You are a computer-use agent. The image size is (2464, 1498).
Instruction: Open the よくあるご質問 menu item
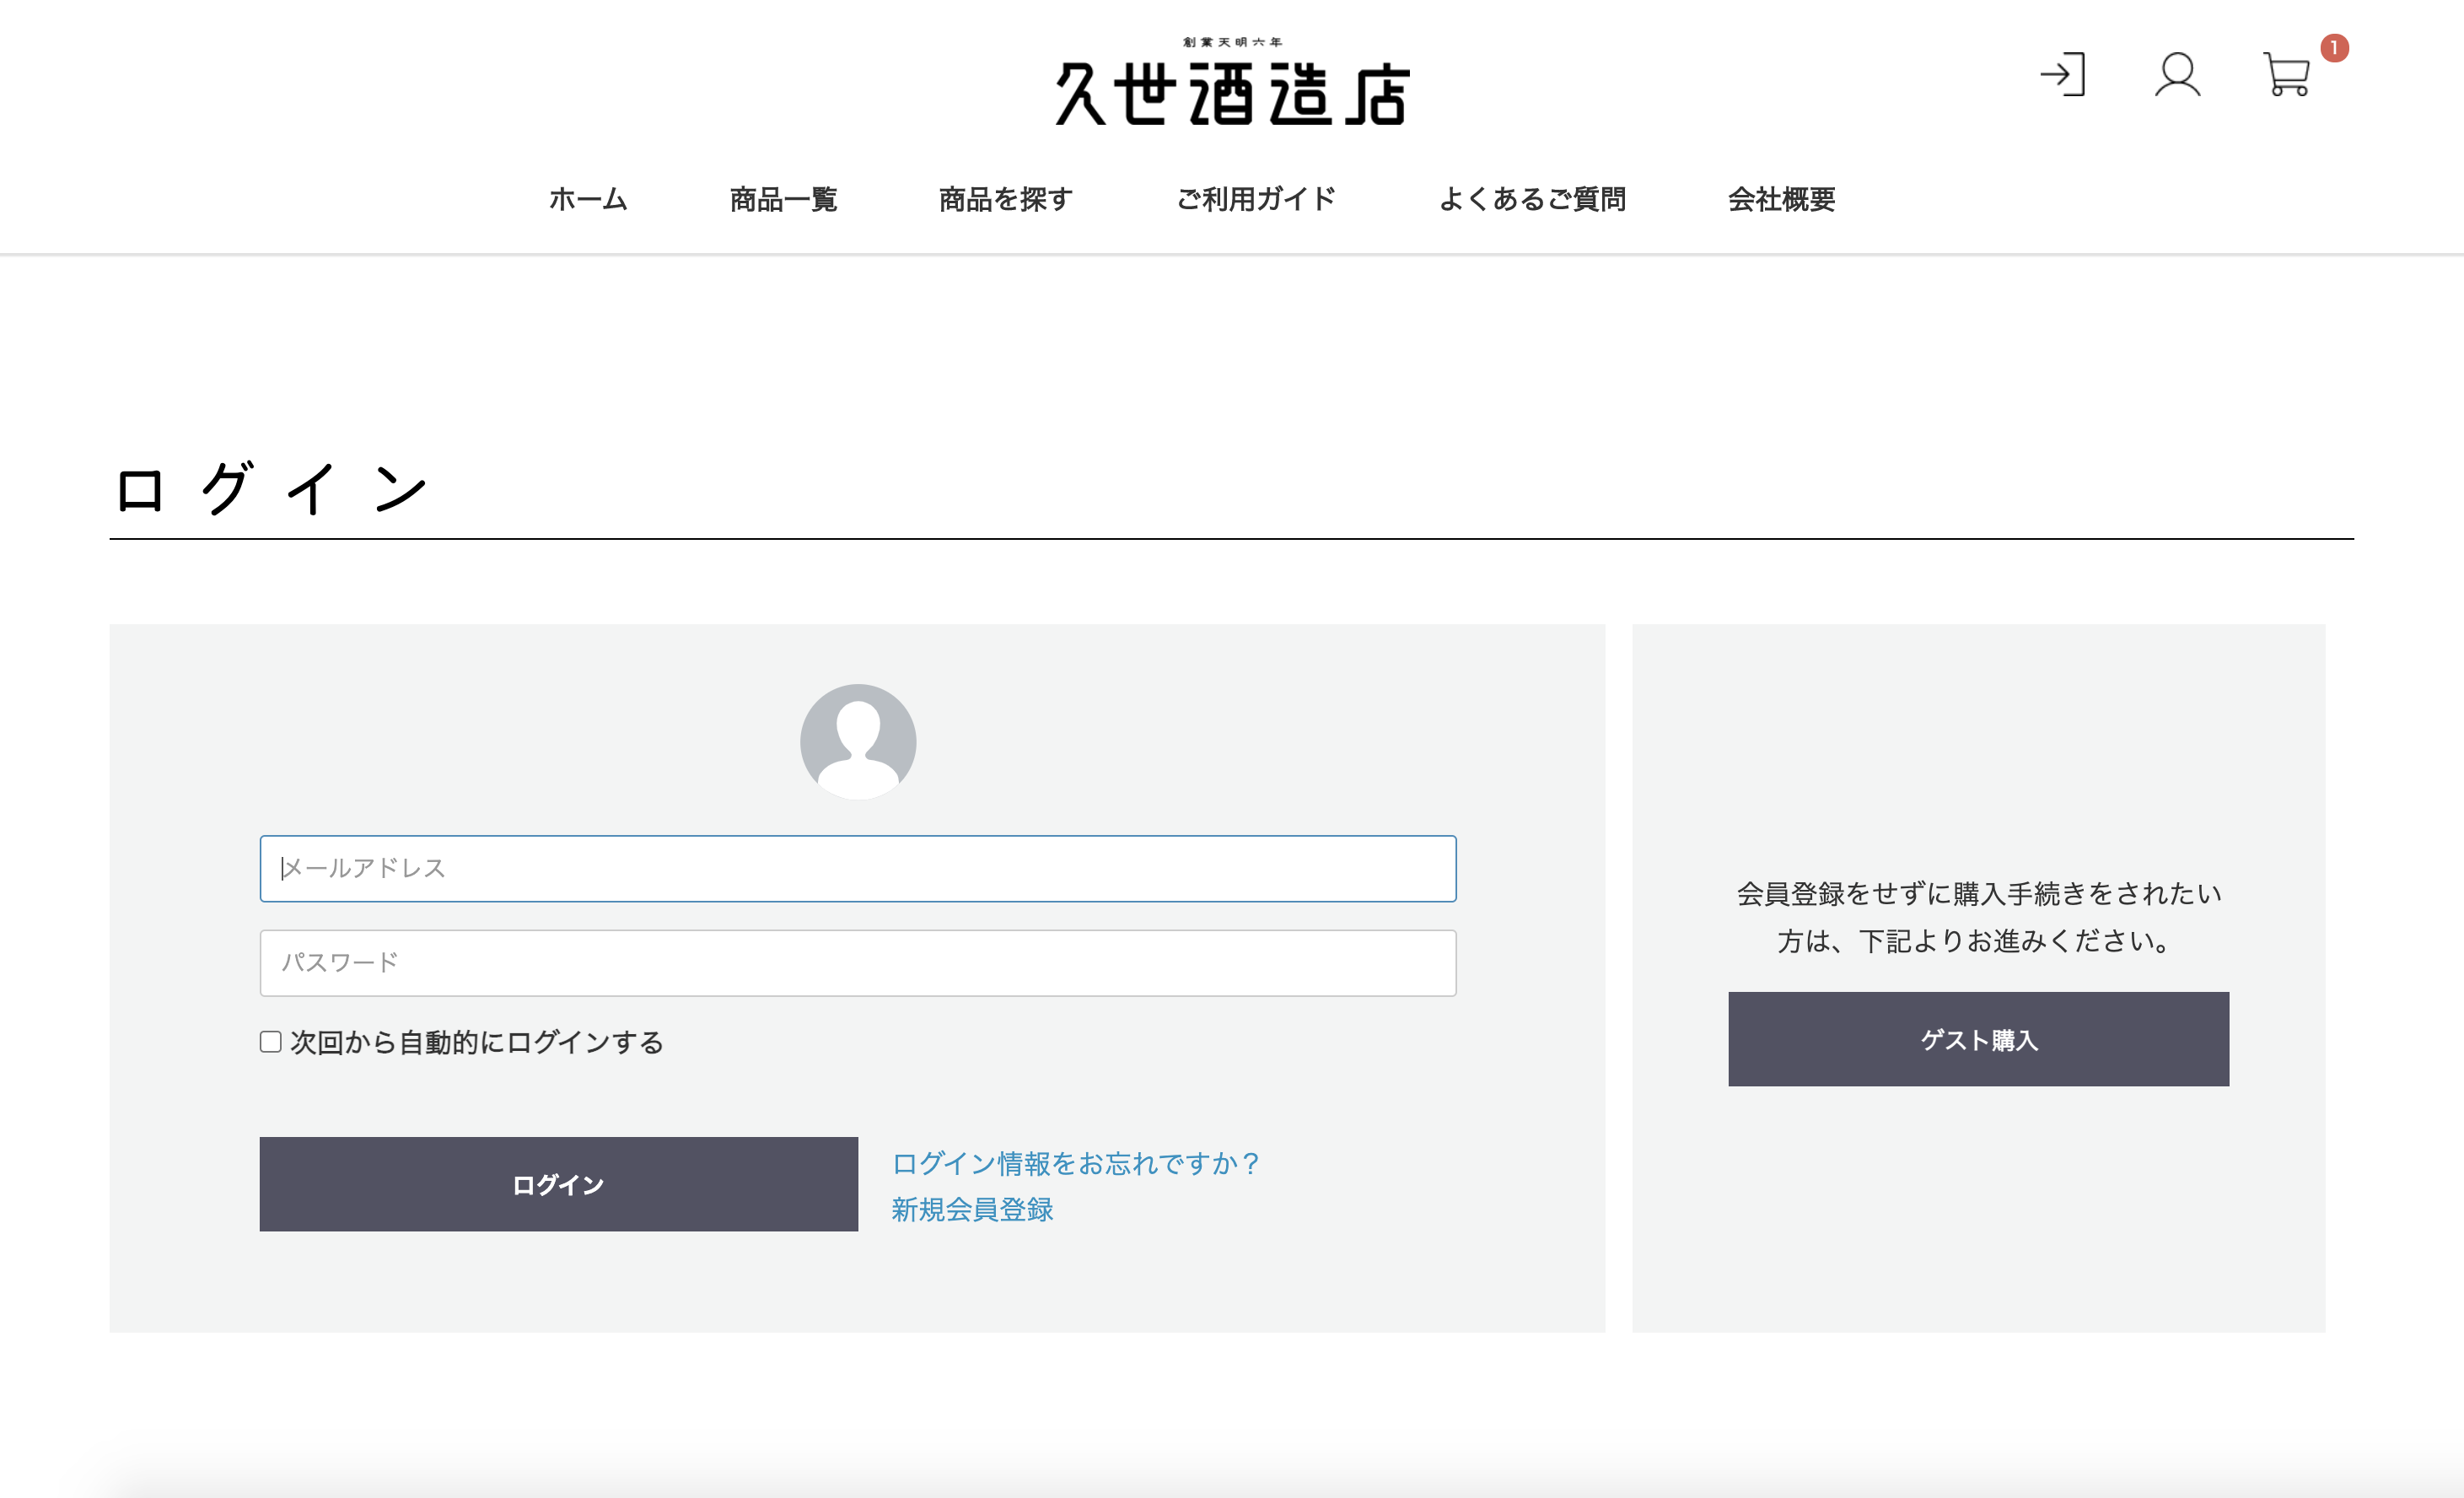1532,199
